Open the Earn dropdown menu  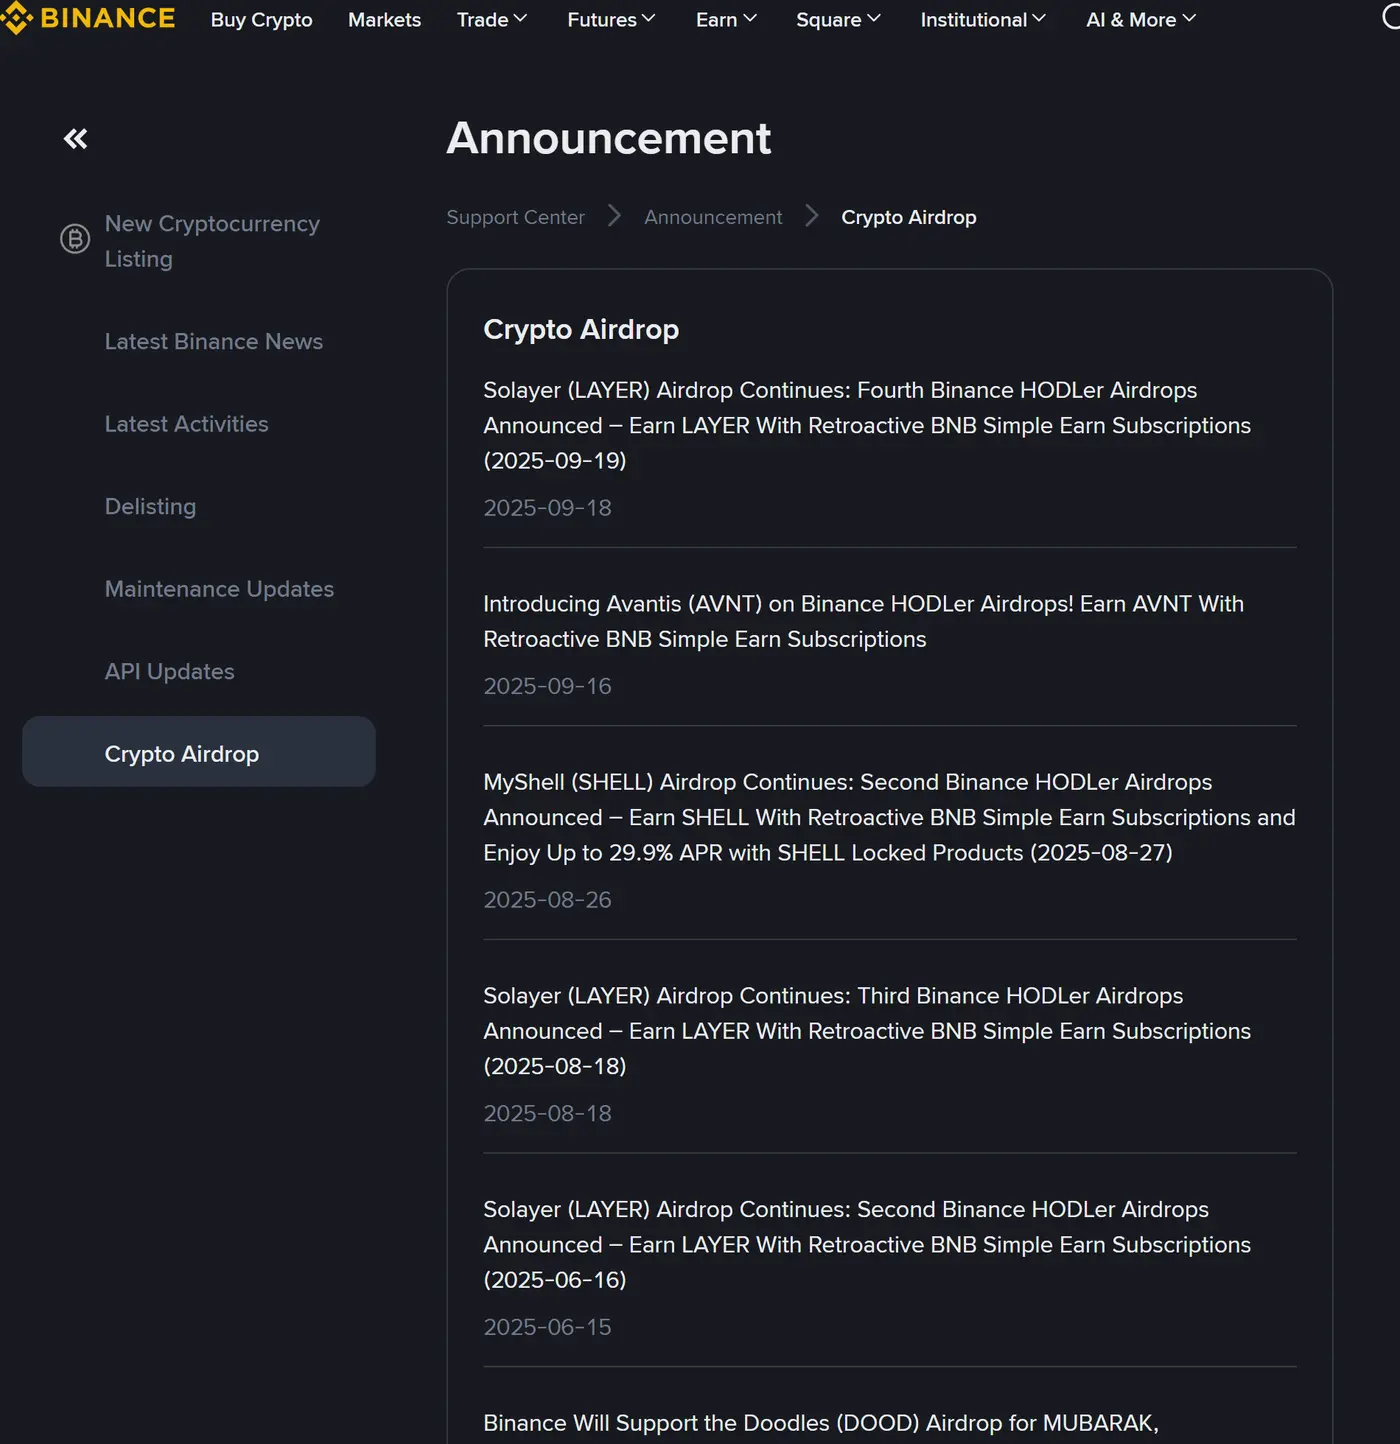(x=726, y=20)
